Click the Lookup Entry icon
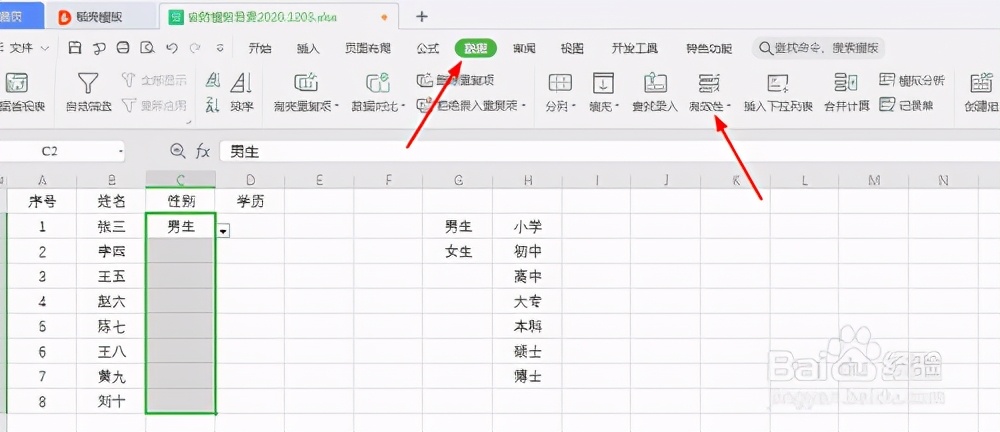Viewport: 1000px width, 432px height. click(655, 83)
